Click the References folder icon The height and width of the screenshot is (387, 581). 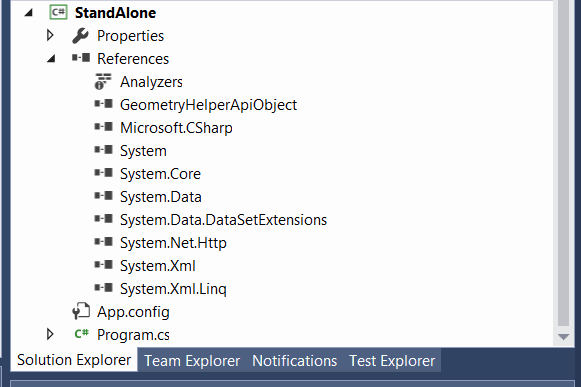[x=81, y=58]
